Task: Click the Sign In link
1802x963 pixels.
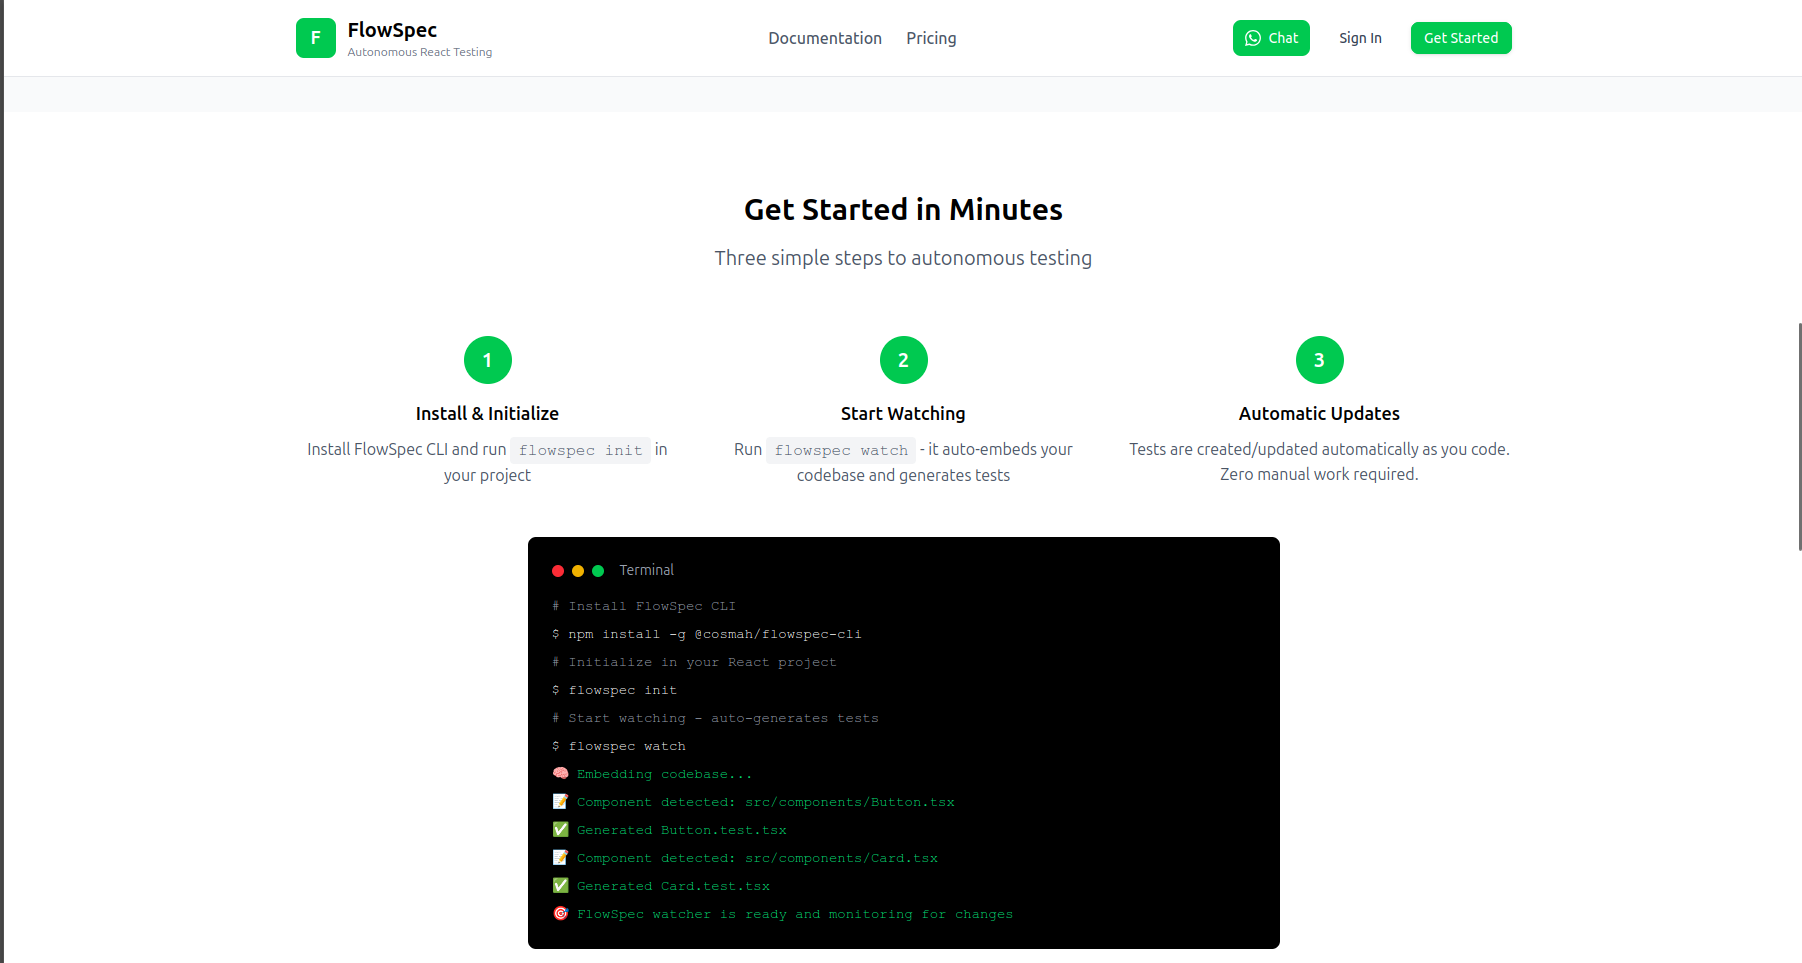Action: 1360,38
